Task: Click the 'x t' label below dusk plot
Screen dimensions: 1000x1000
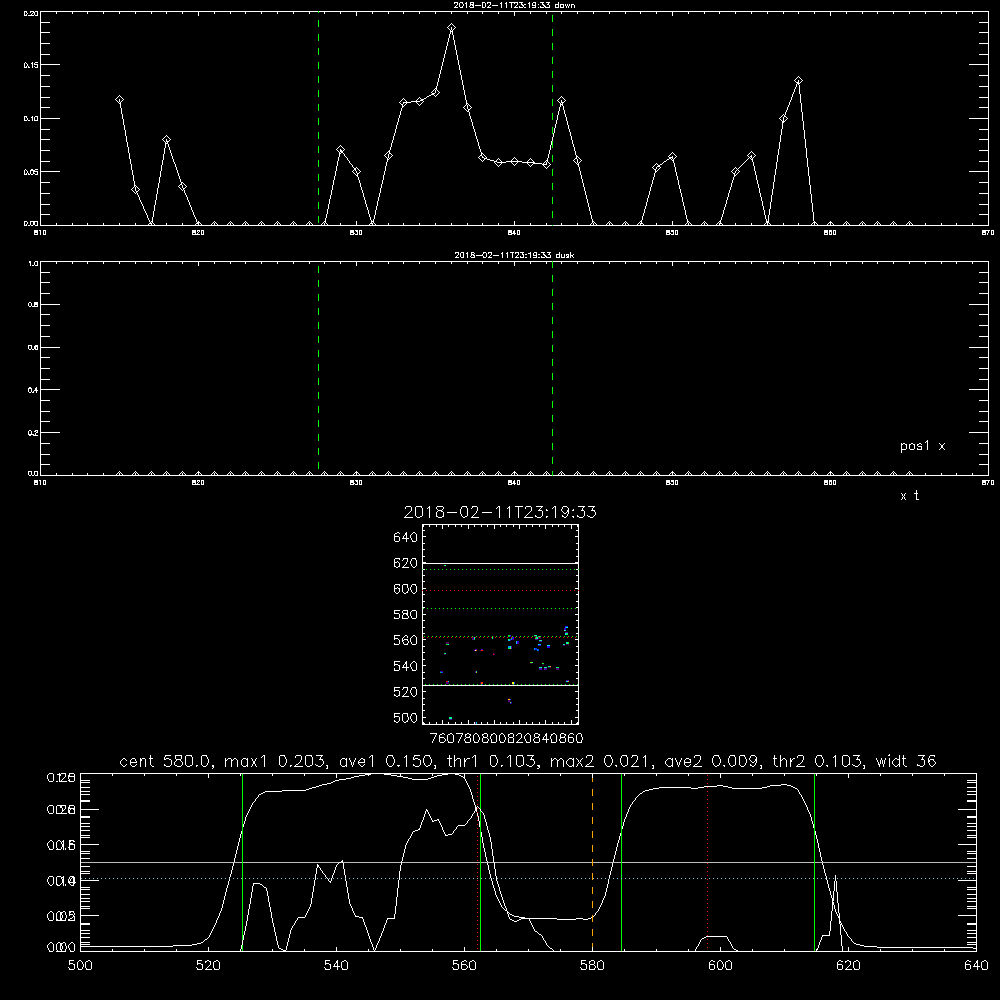Action: click(x=909, y=496)
